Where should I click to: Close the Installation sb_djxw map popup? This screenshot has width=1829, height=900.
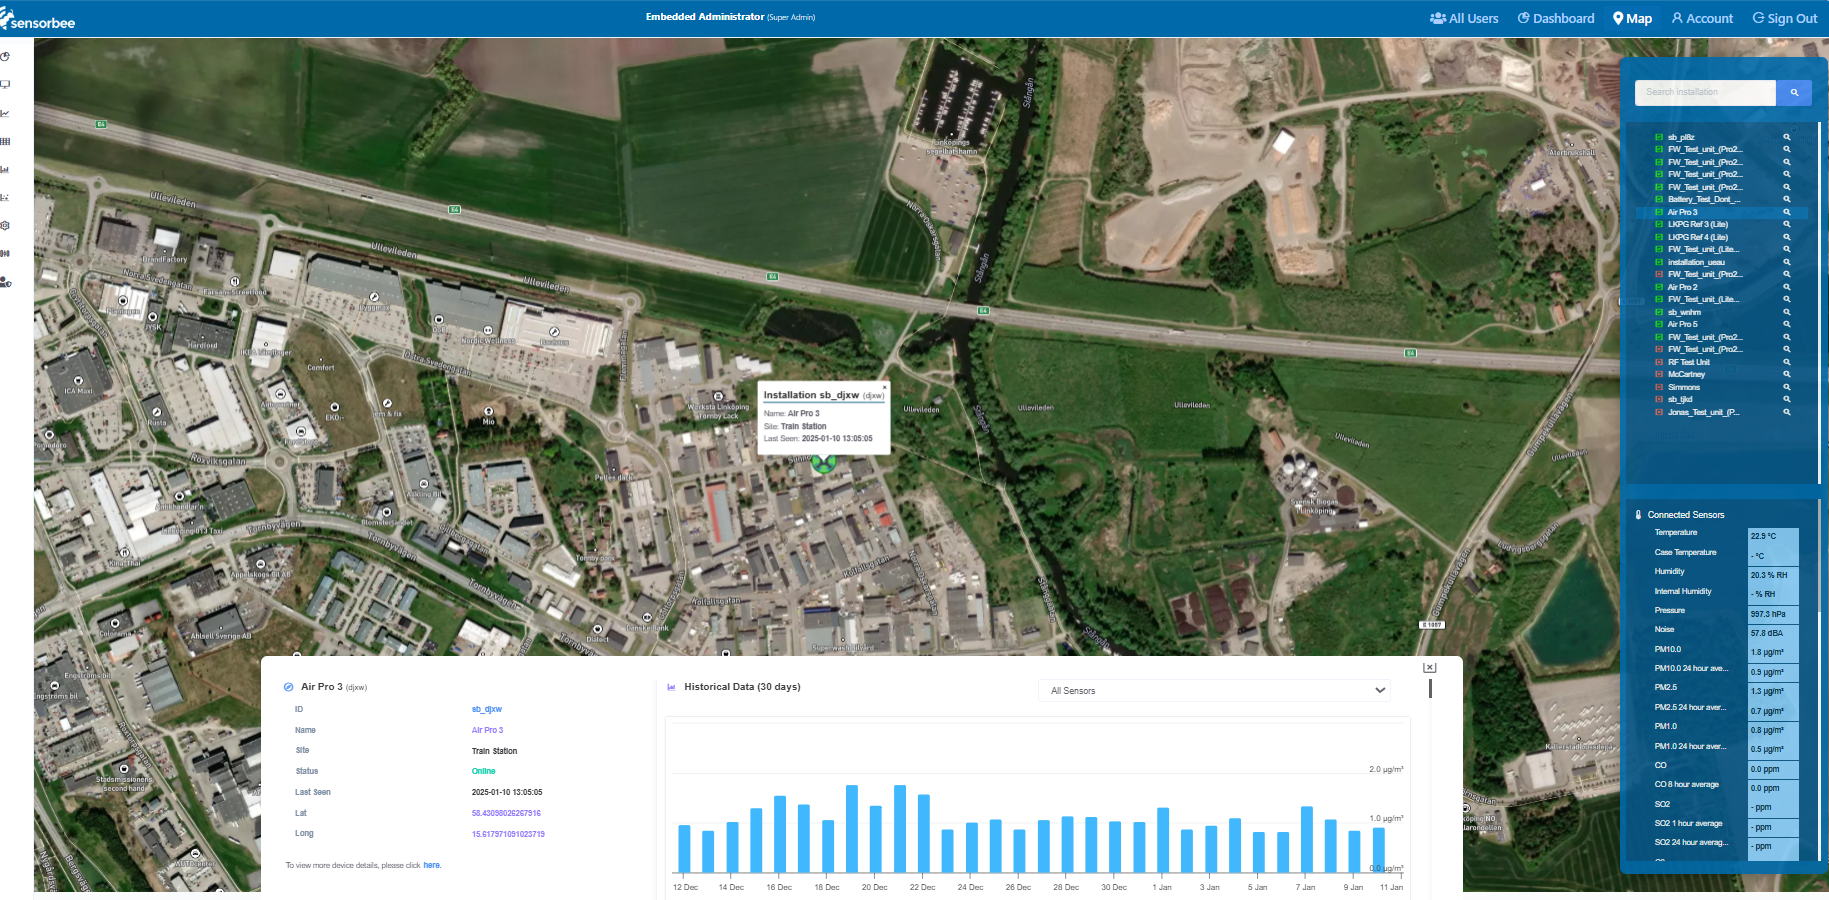pyautogui.click(x=884, y=387)
